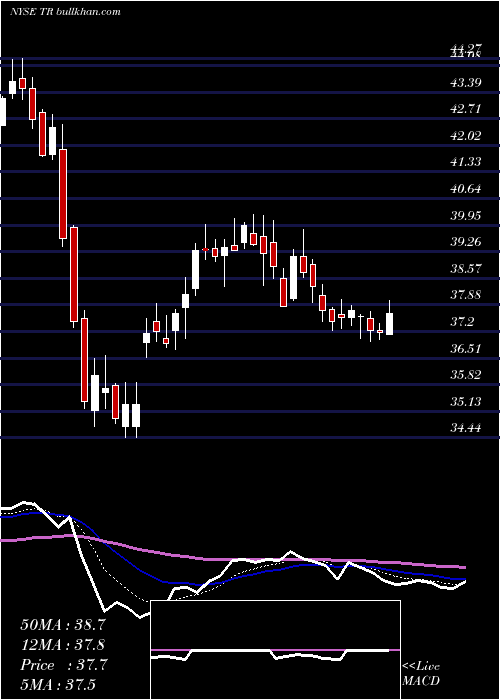Select the 34.44 price level label

click(465, 428)
